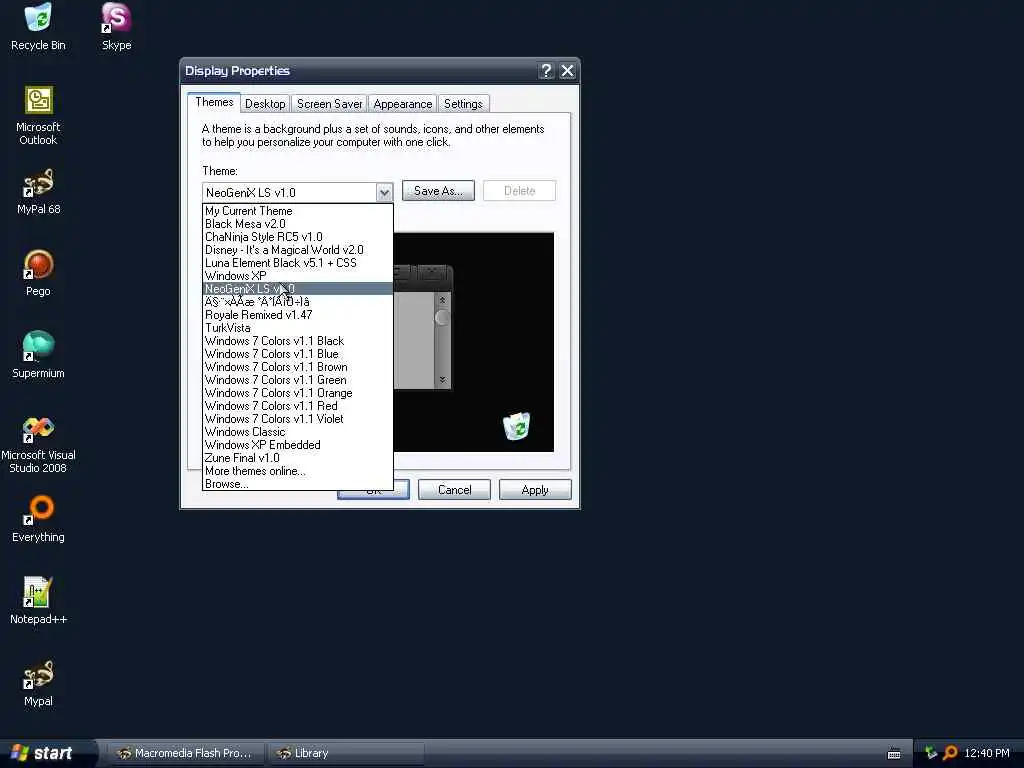Choose Windows 7 Colors v1.1 Brown
This screenshot has height=768, width=1024.
point(298,367)
